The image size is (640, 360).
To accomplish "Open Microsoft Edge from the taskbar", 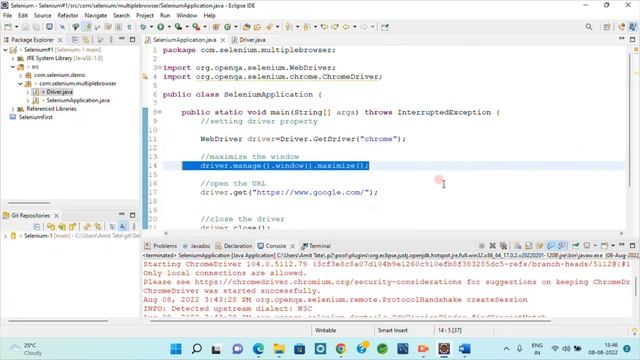I will click(x=258, y=349).
